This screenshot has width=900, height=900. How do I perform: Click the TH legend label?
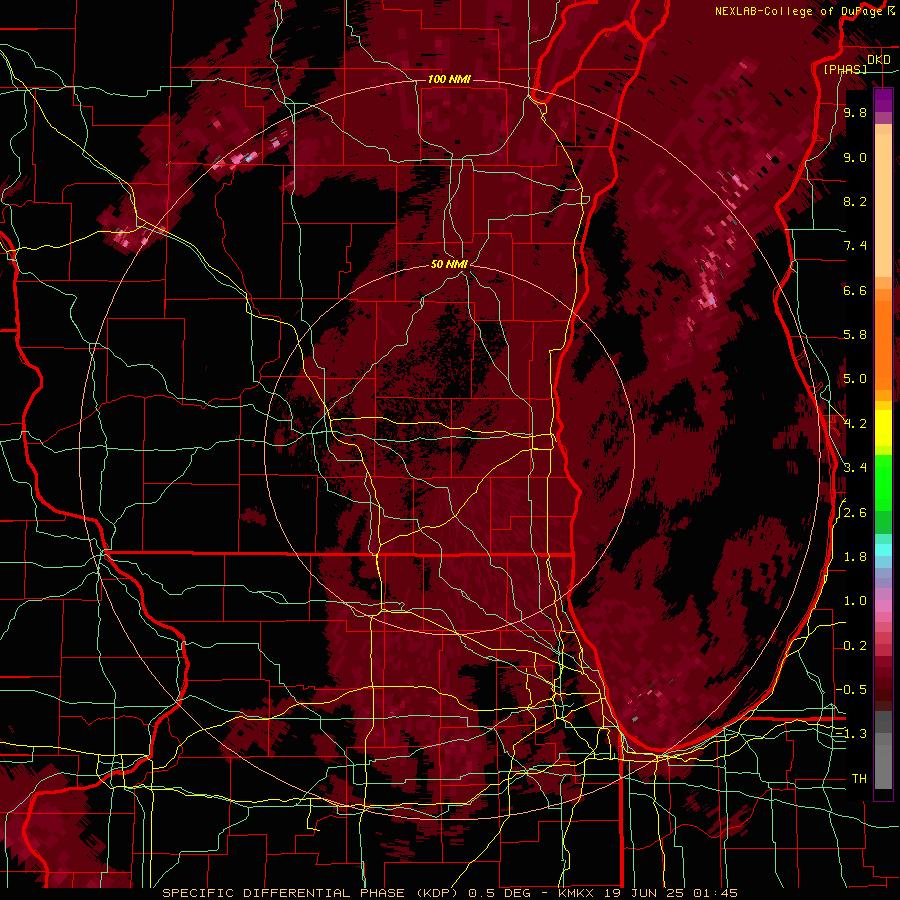click(859, 779)
